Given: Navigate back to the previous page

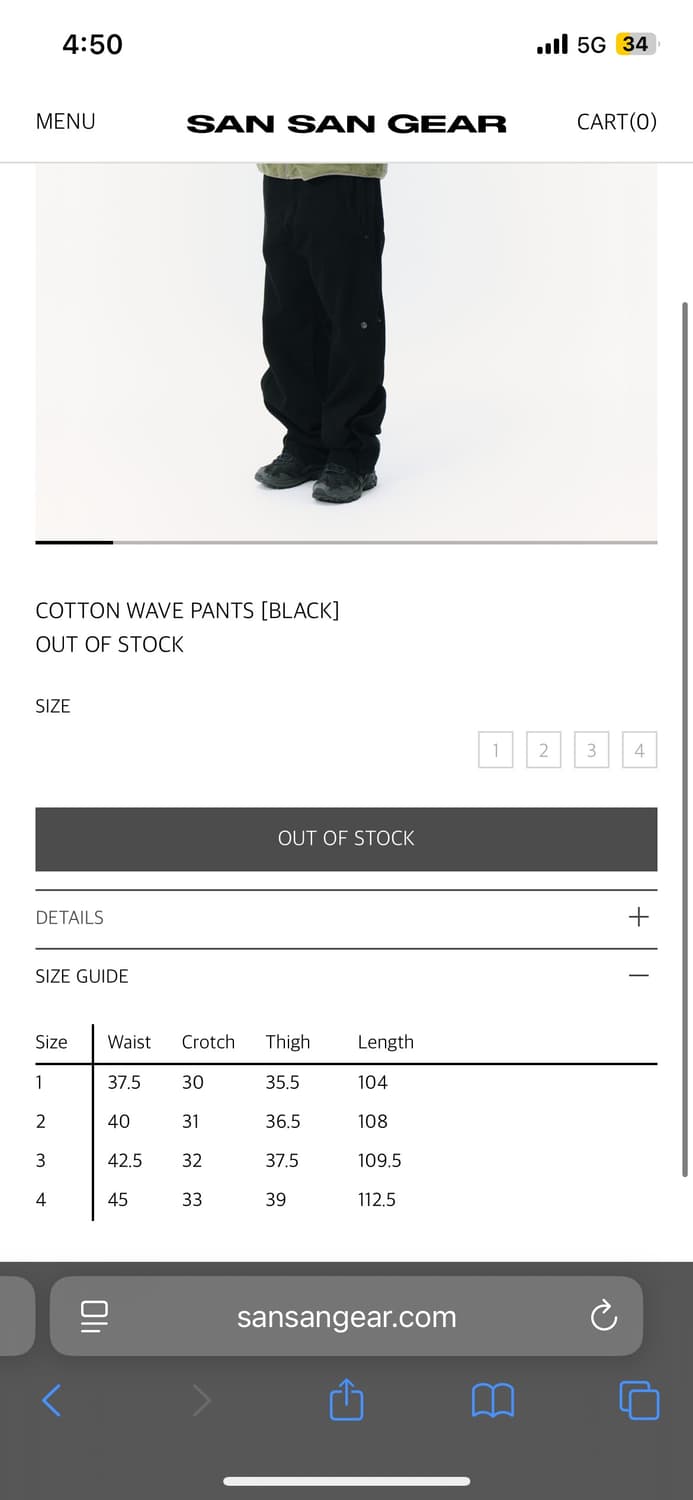Looking at the screenshot, I should (52, 1401).
